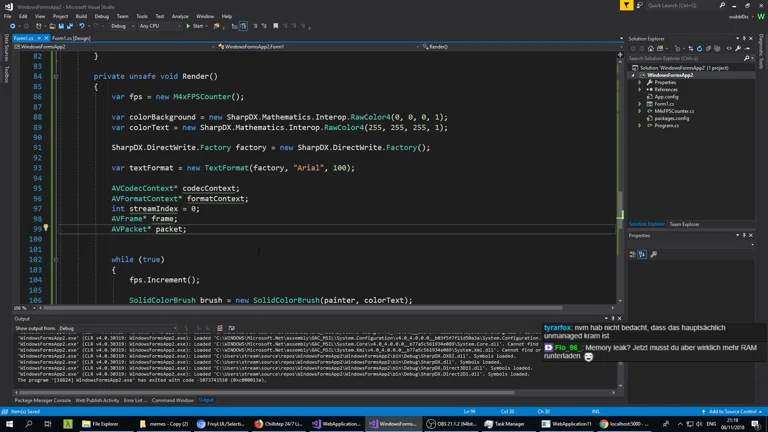This screenshot has height=432, width=768.
Task: Open the Render() member navigation dropdown
Action: click(x=522, y=47)
